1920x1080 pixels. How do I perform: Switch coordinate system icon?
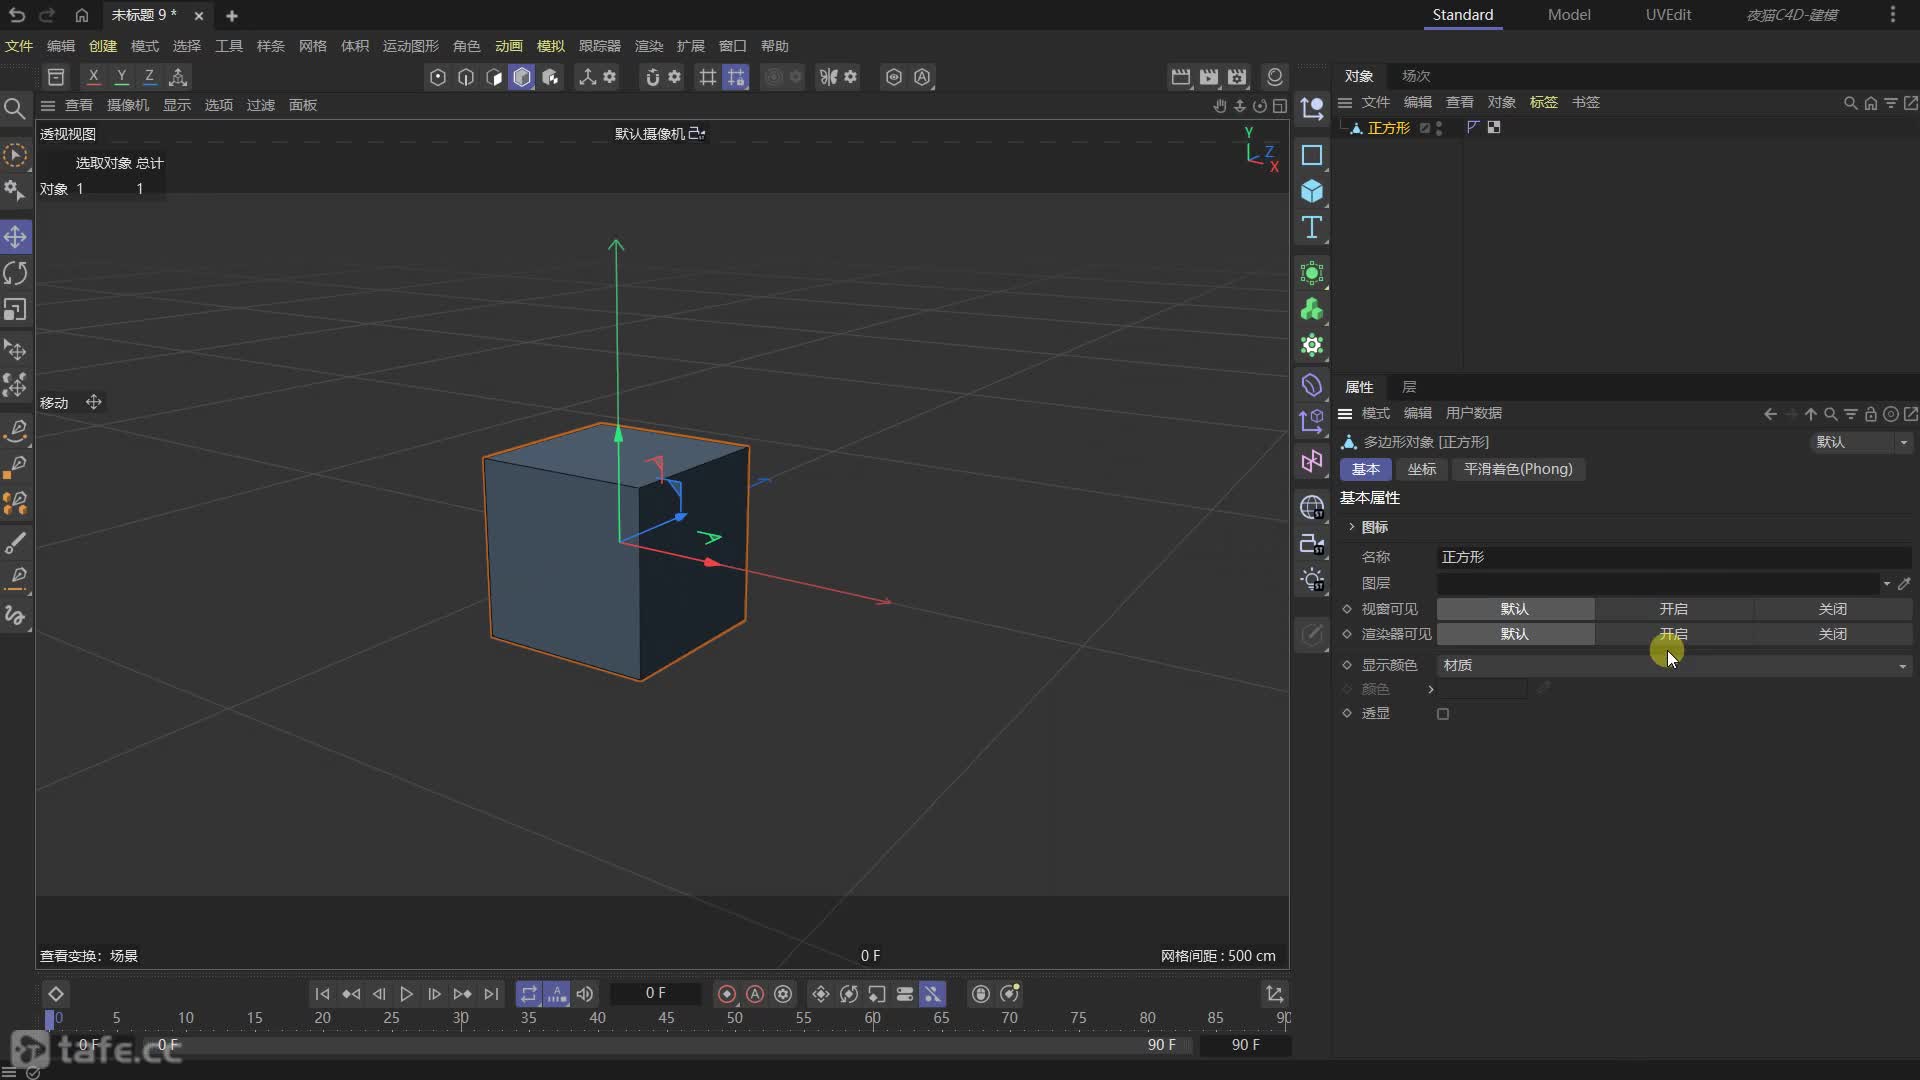(178, 76)
